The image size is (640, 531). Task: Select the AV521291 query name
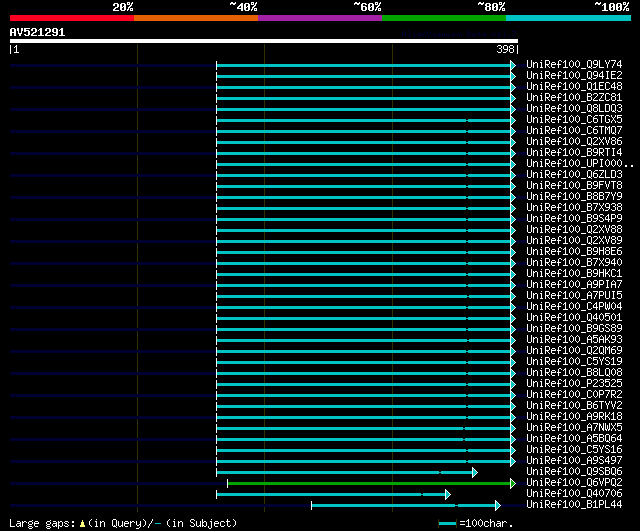point(37,32)
